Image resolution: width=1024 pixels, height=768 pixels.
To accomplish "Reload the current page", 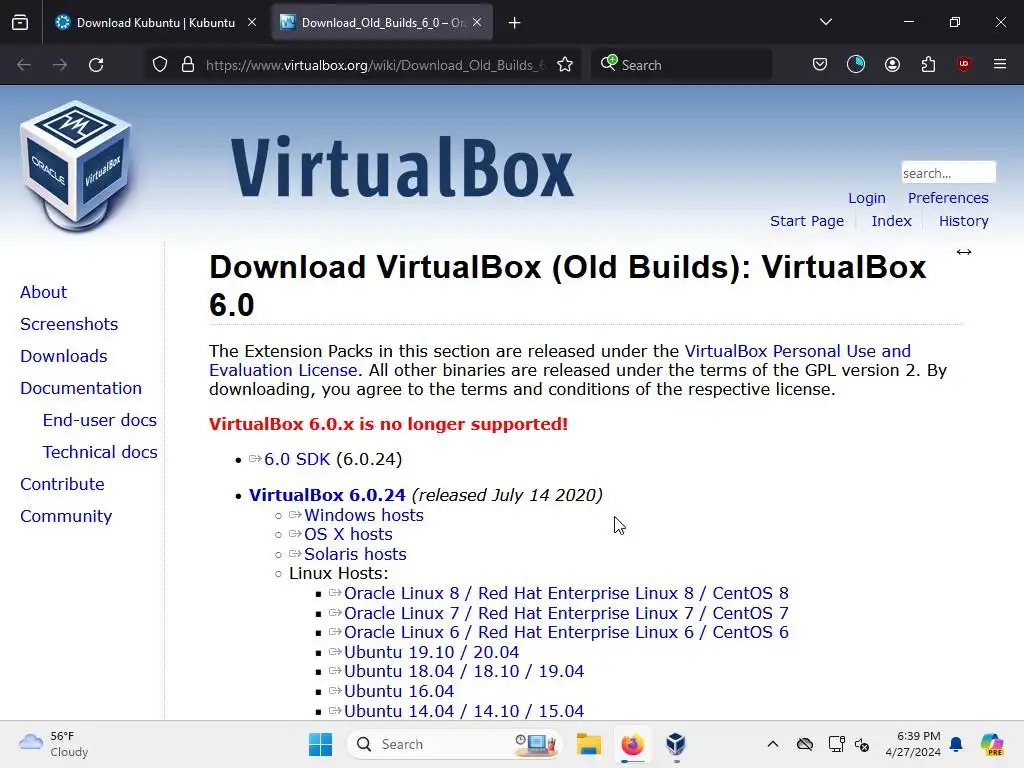I will 96,65.
